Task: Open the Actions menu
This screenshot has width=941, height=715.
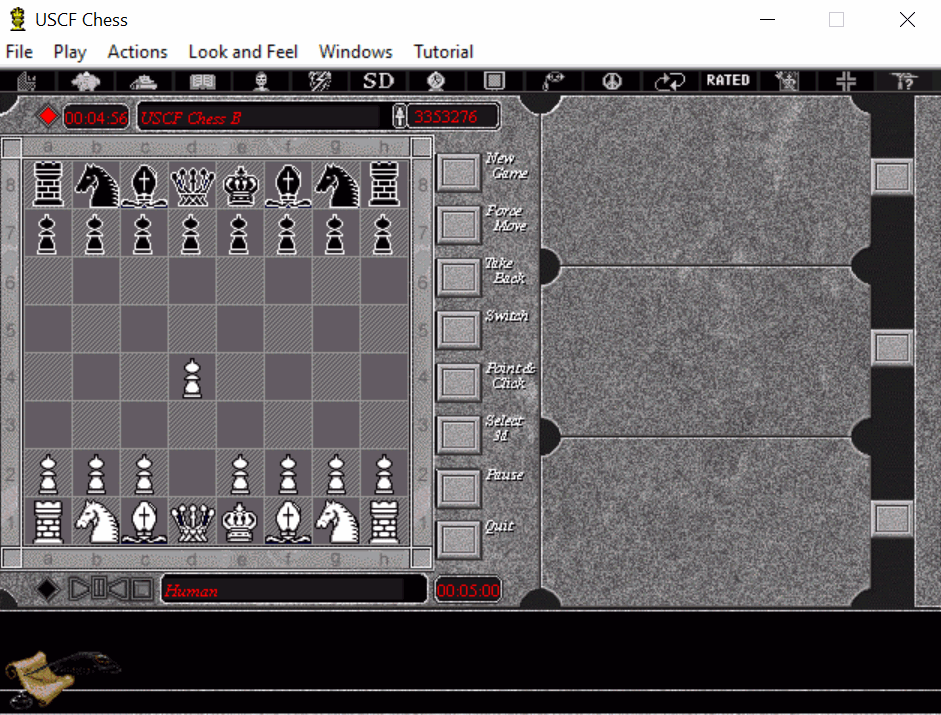Action: tap(137, 52)
